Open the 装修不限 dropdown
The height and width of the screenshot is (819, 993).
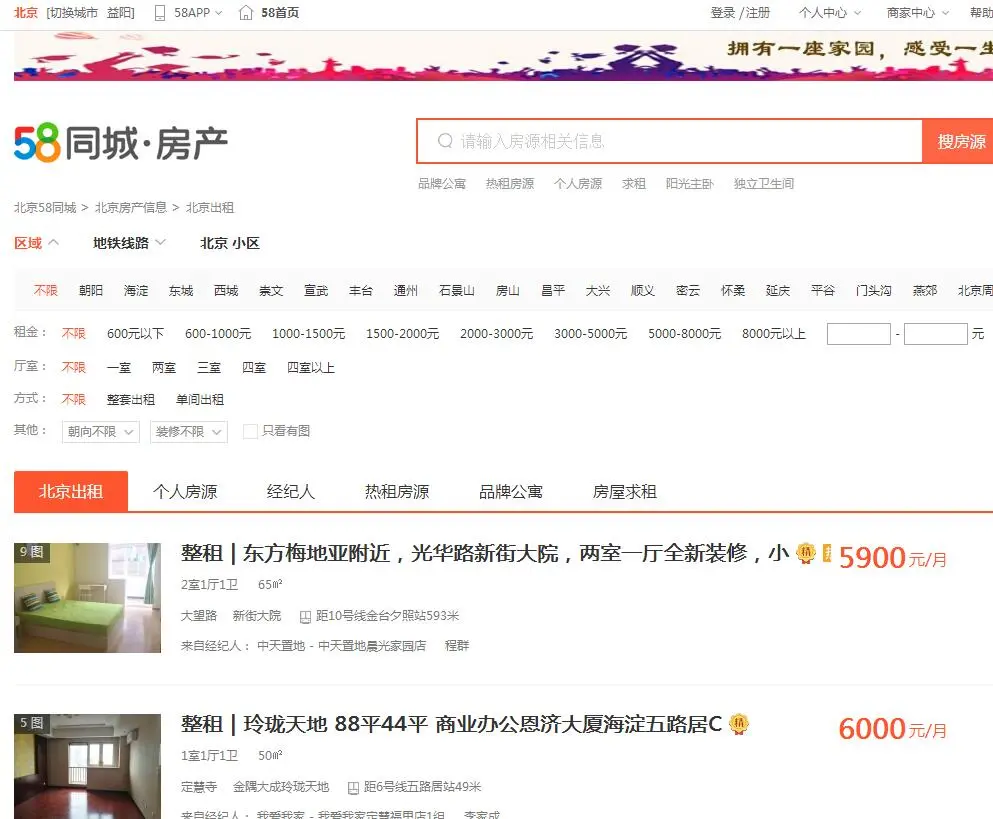coord(189,431)
